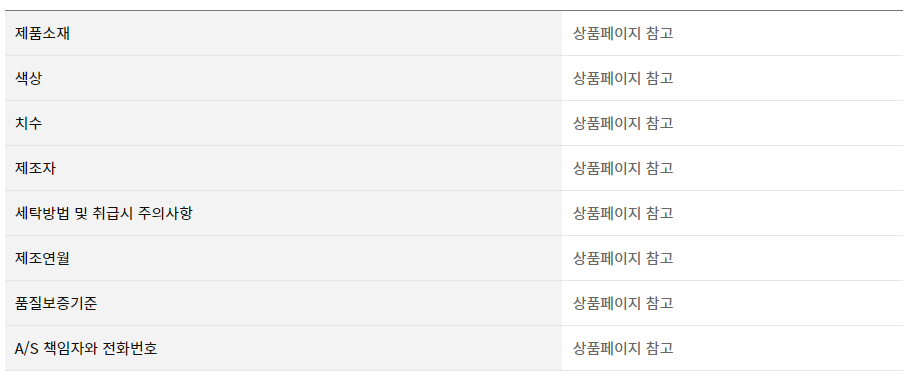Select the 제조연월 row label
This screenshot has width=908, height=382.
coord(42,258)
